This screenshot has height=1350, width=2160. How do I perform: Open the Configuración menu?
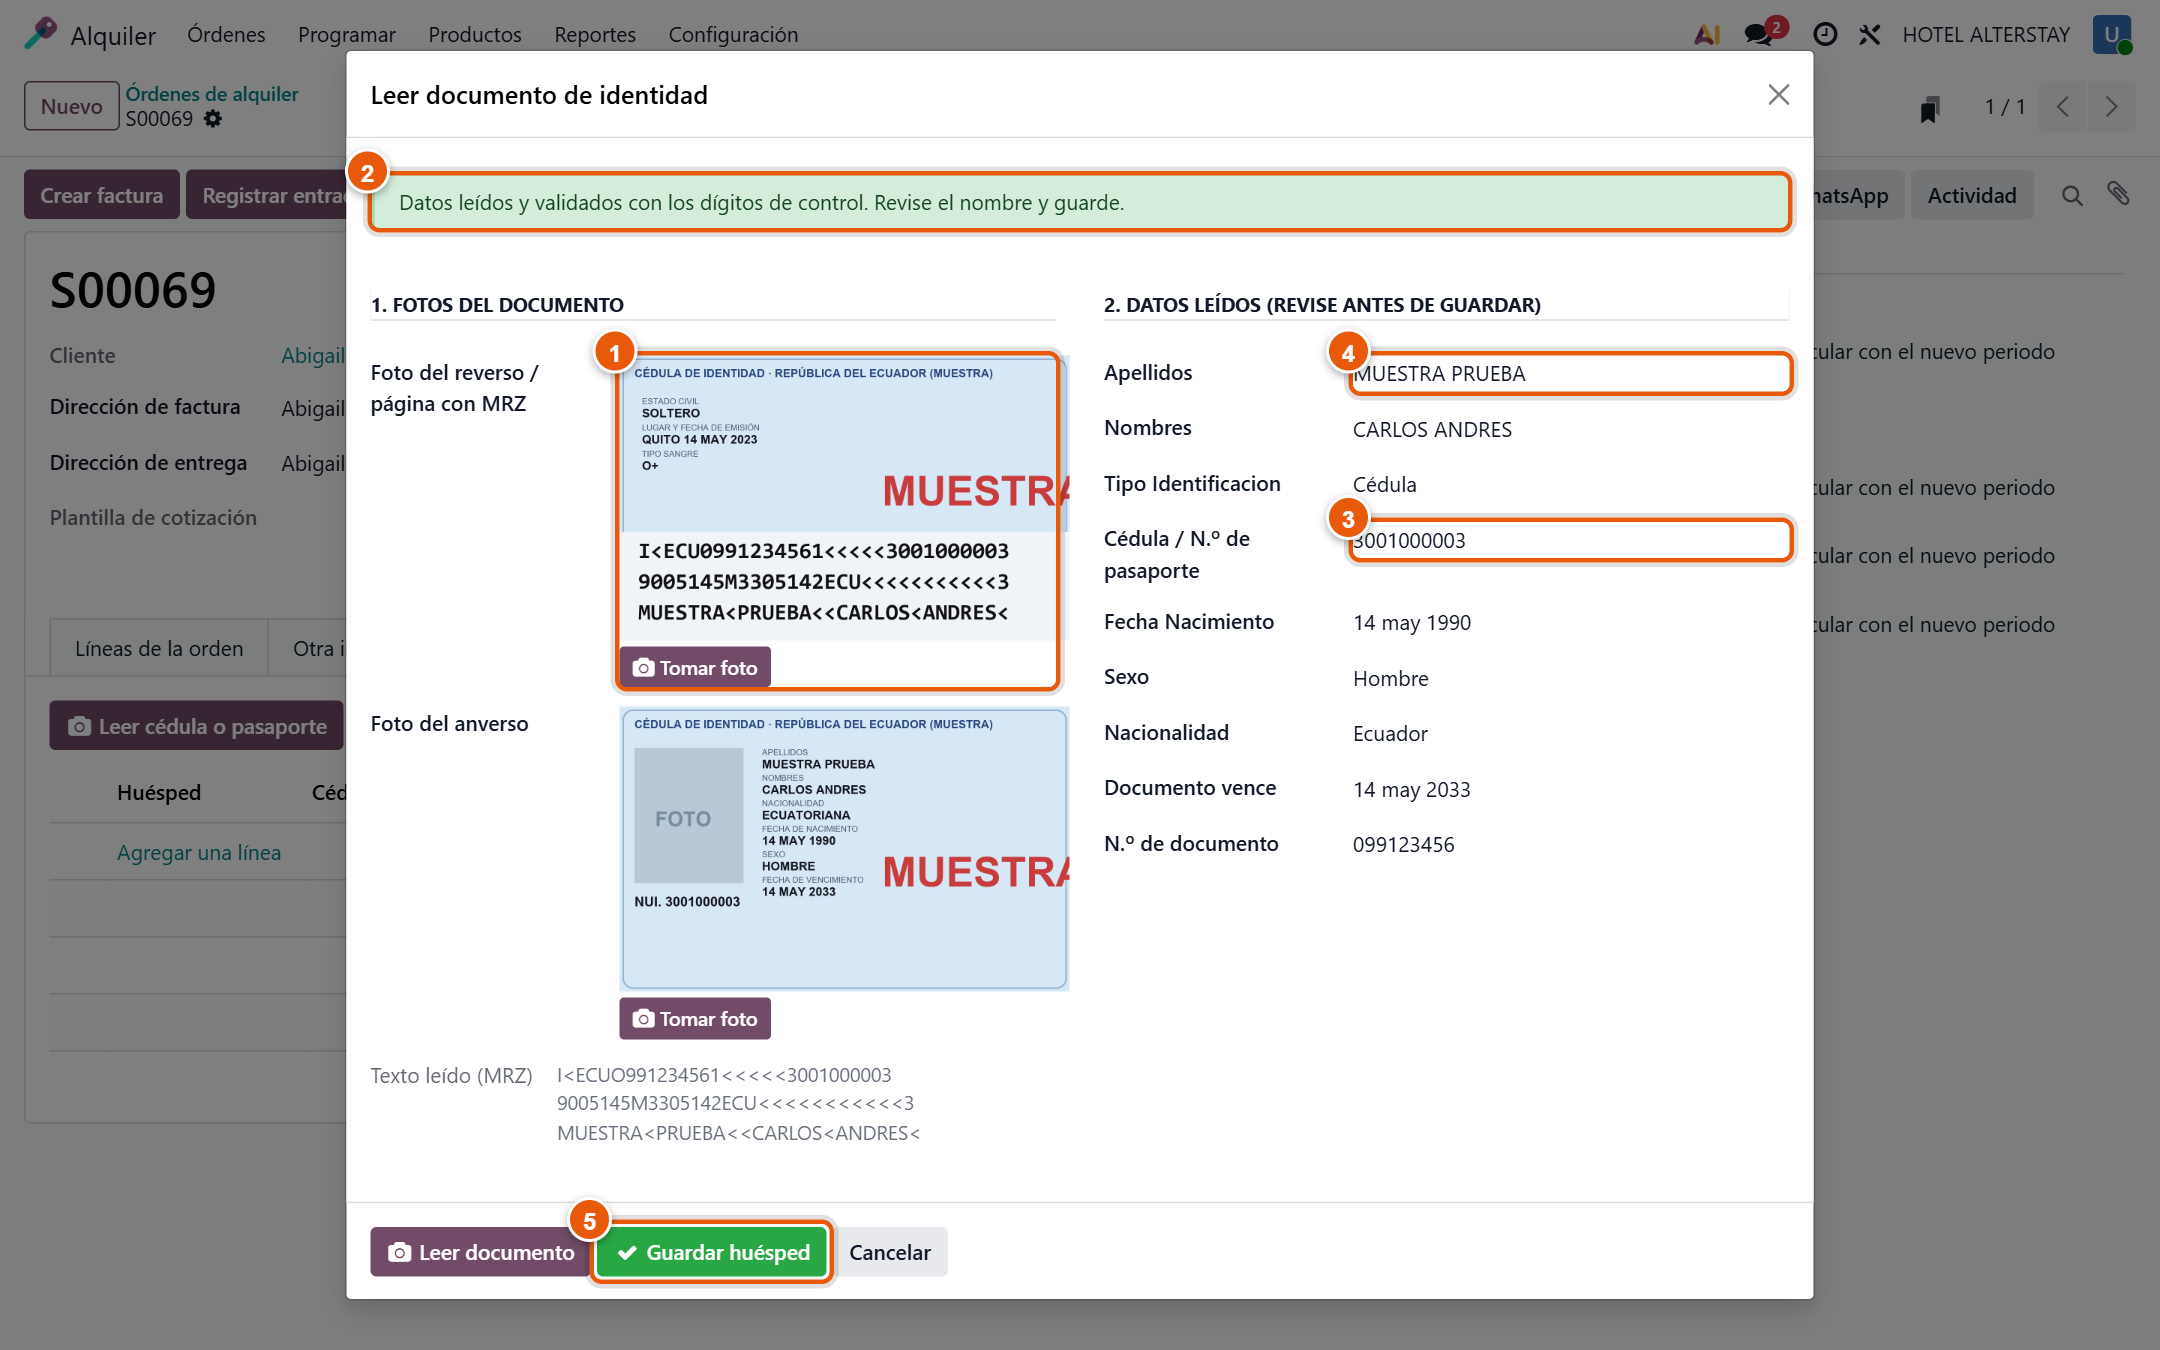pos(733,35)
